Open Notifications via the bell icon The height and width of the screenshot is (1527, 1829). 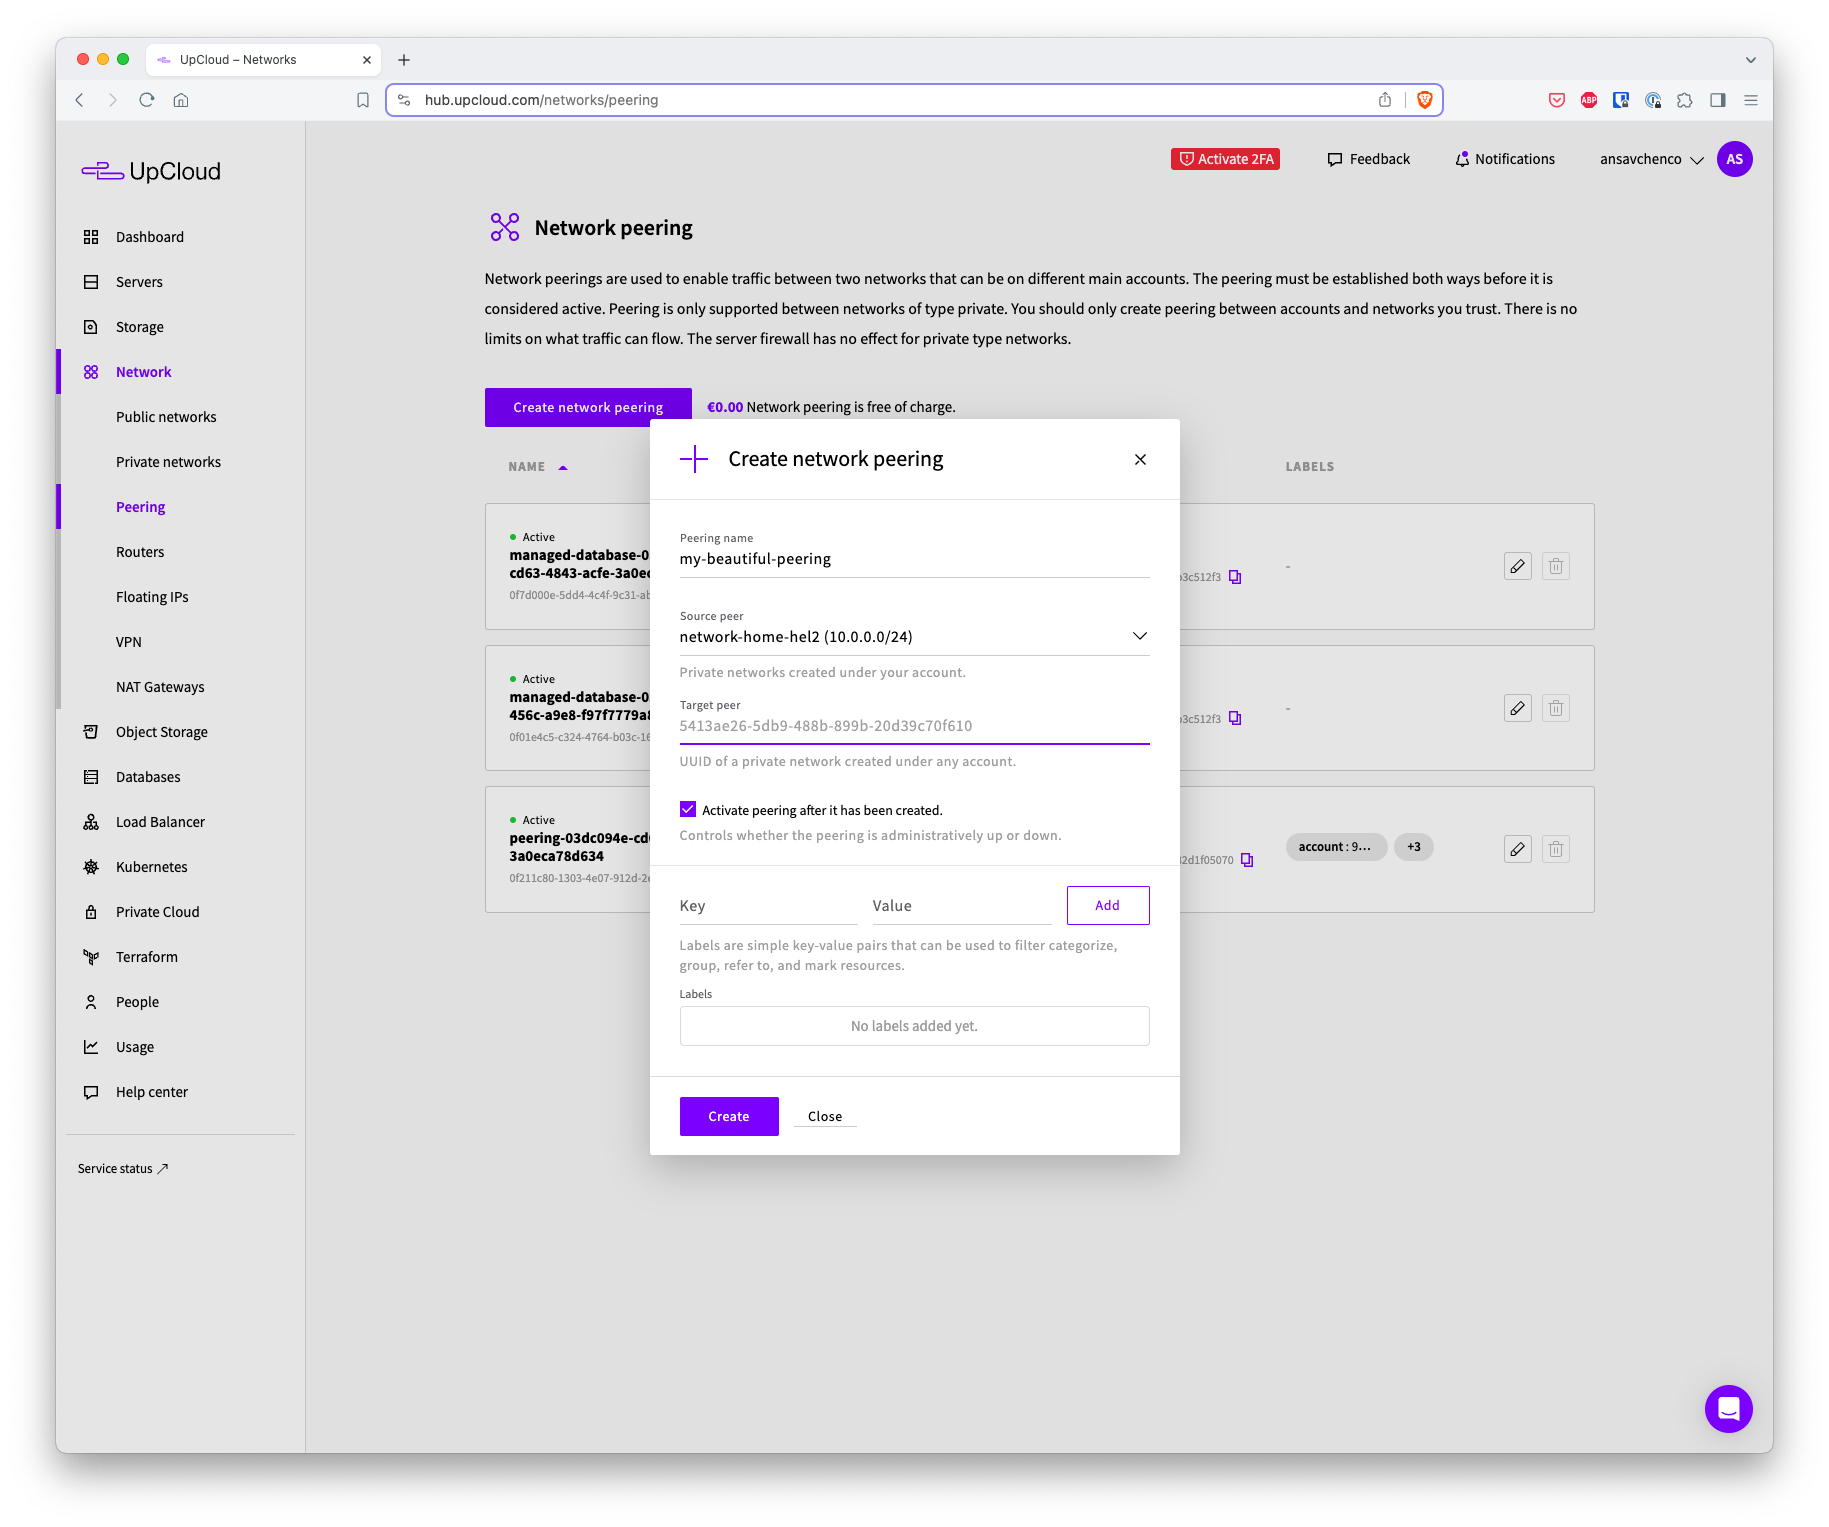[x=1462, y=159]
